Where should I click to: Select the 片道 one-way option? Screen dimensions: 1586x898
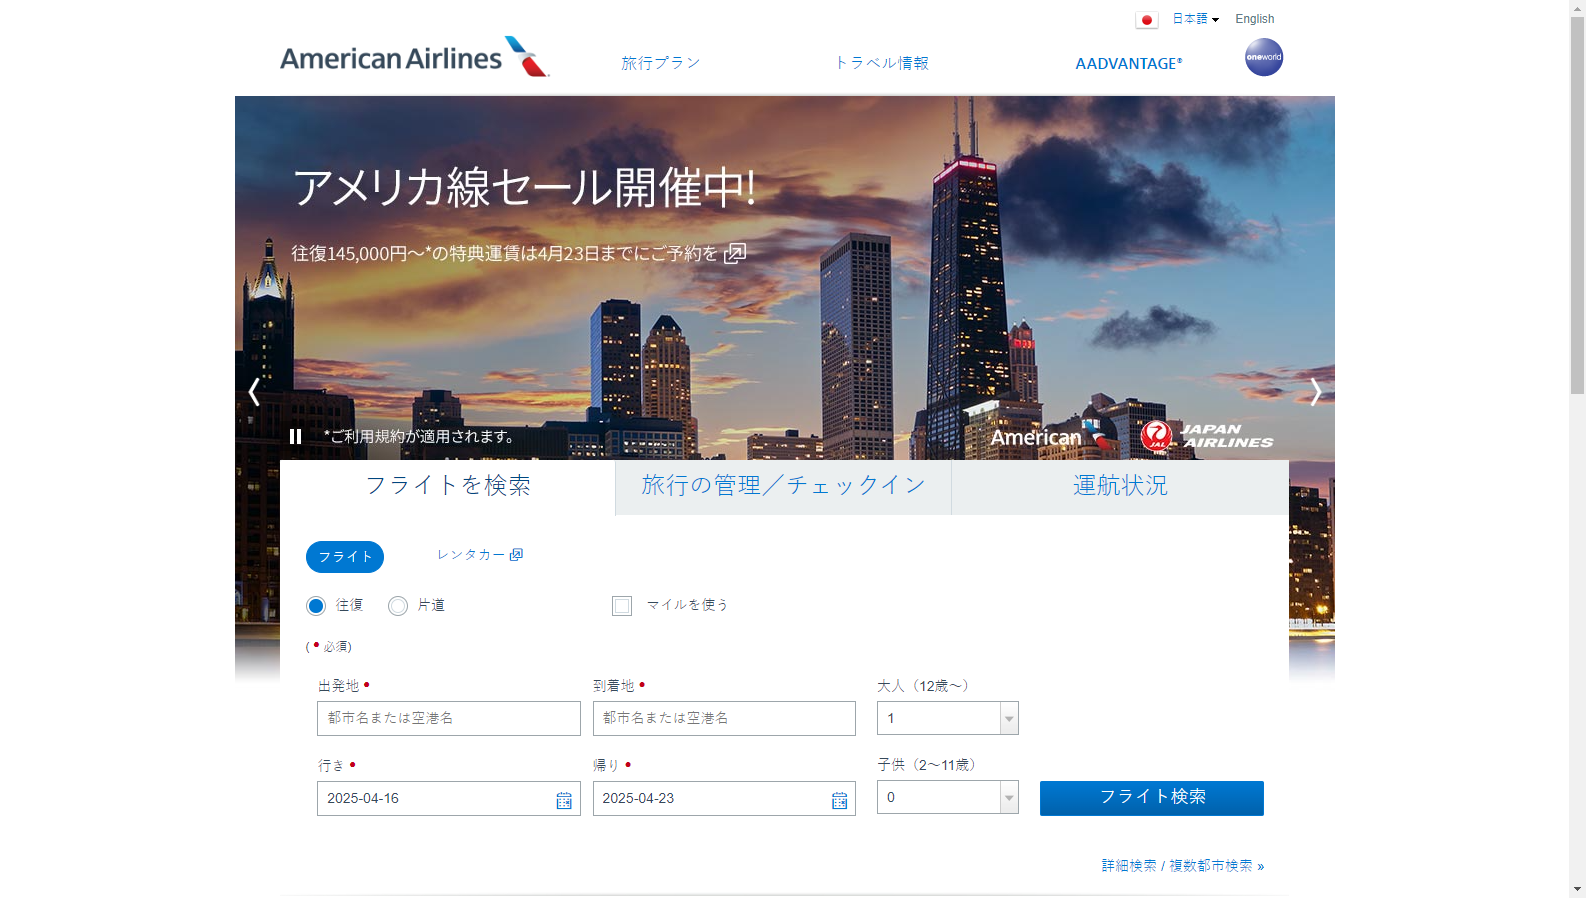(x=398, y=606)
